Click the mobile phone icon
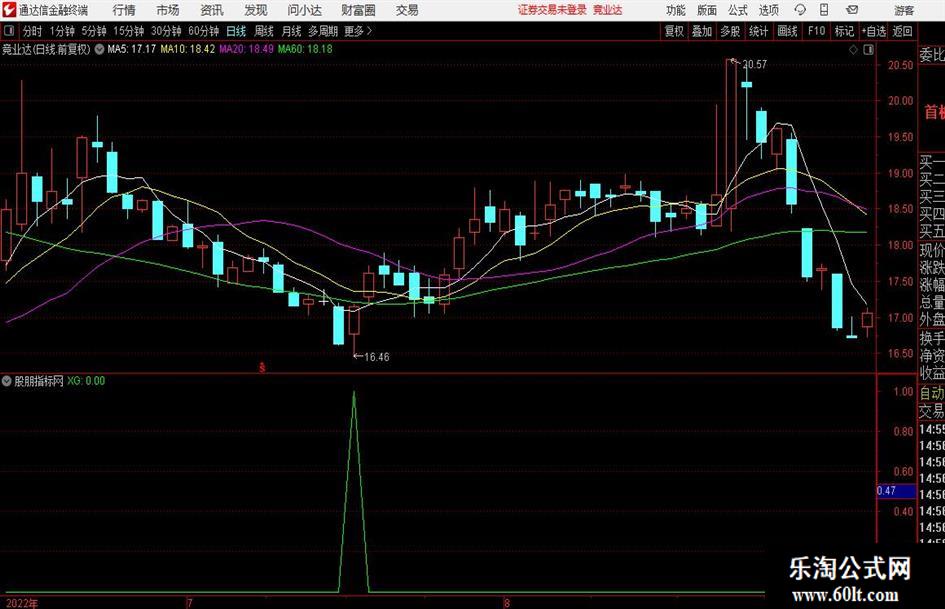945x609 pixels. coord(824,10)
